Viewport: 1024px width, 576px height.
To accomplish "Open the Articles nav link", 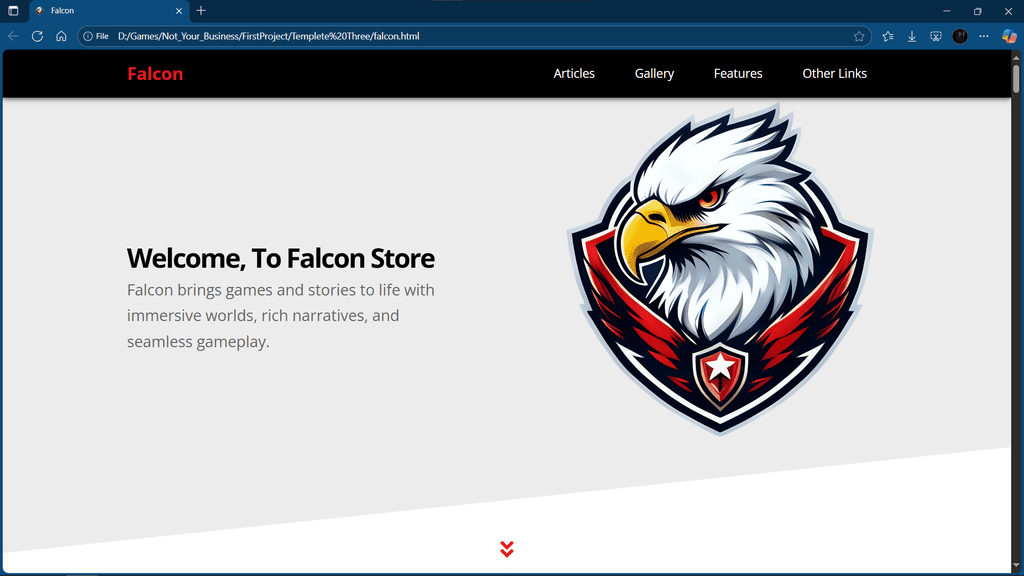I will [x=574, y=74].
